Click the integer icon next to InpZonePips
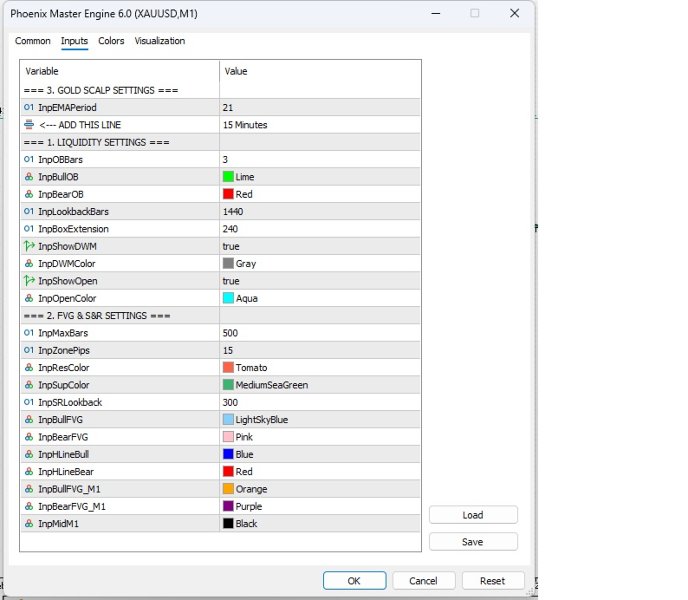Image resolution: width=688 pixels, height=600 pixels. tap(29, 350)
